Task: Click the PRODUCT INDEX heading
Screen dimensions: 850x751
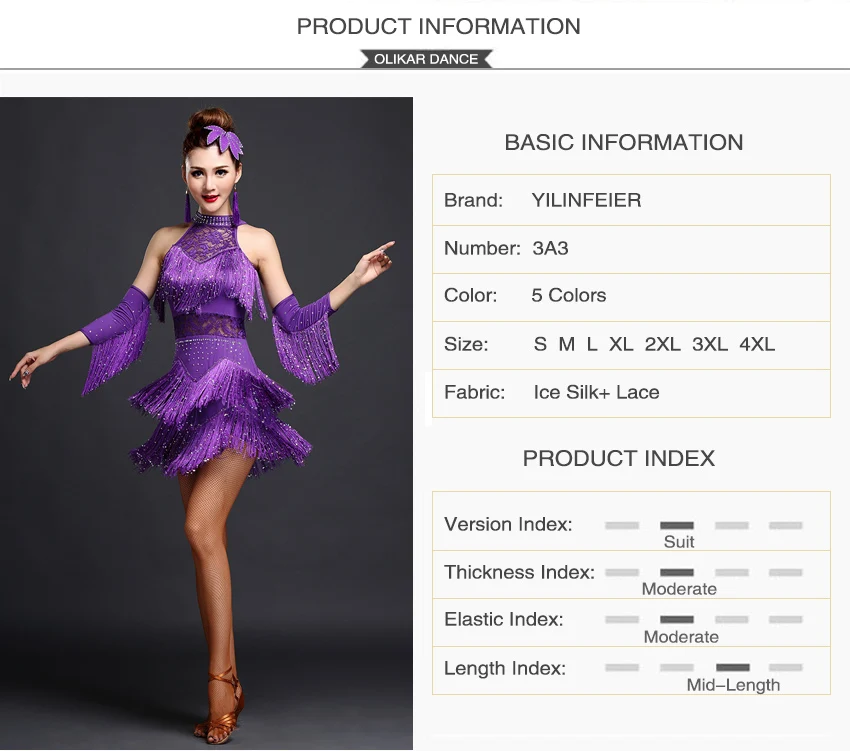Action: point(619,459)
